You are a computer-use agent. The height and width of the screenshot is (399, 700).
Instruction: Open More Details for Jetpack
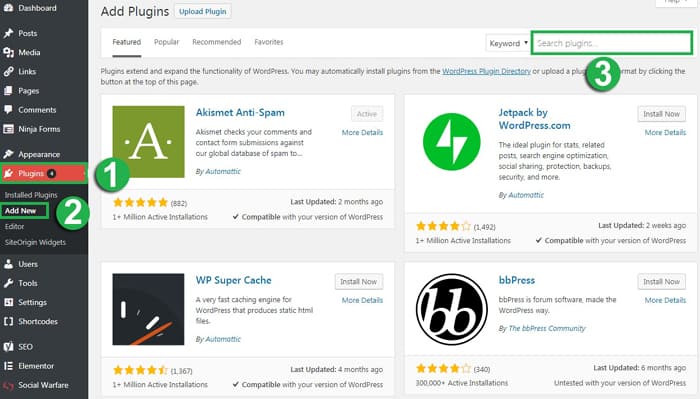pyautogui.click(x=665, y=133)
